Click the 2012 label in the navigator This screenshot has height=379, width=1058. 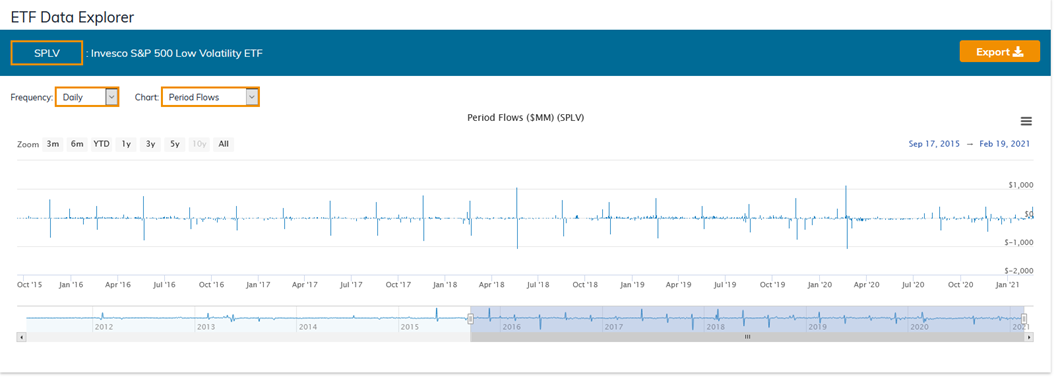pyautogui.click(x=104, y=327)
